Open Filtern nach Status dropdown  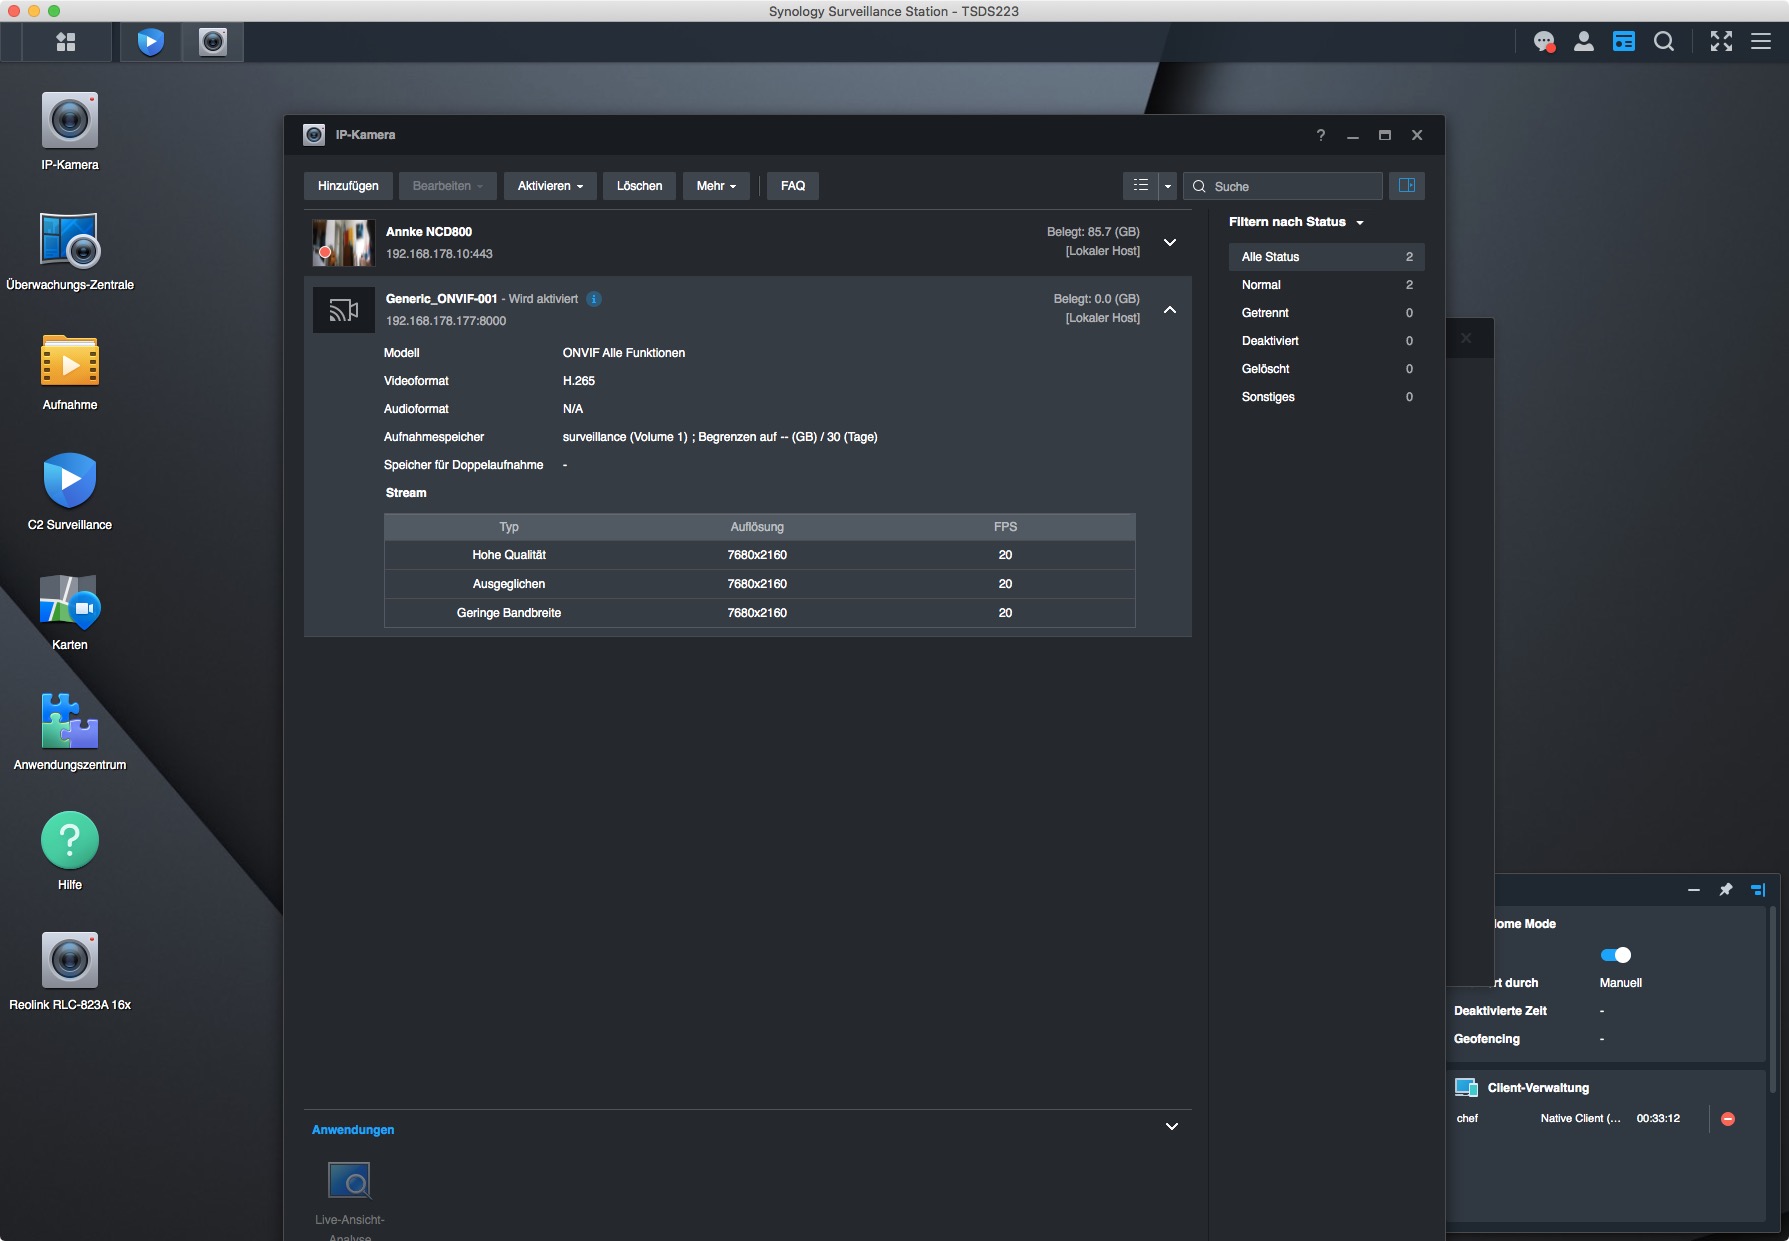tap(1296, 222)
